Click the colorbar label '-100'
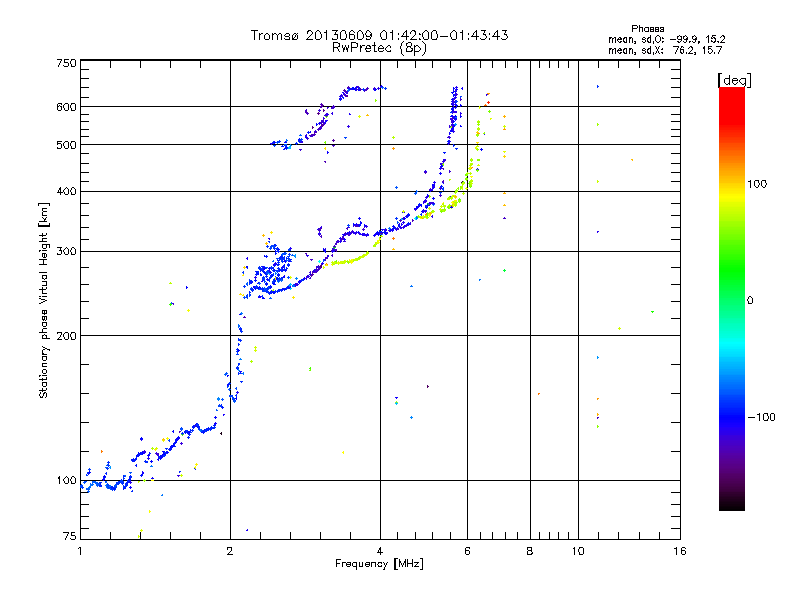The width and height of the screenshot is (800, 600). coord(761,417)
